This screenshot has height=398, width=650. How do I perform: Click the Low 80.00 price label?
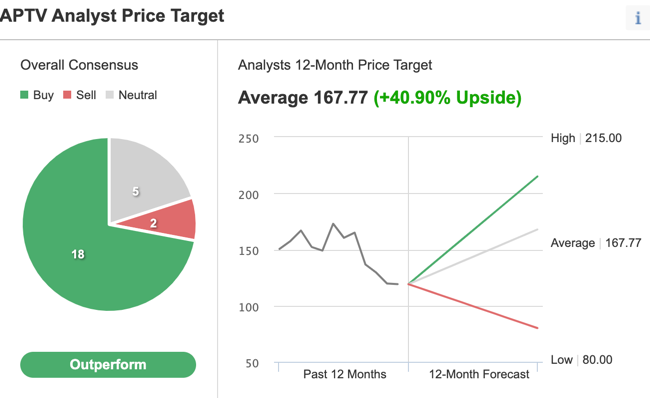pos(581,360)
